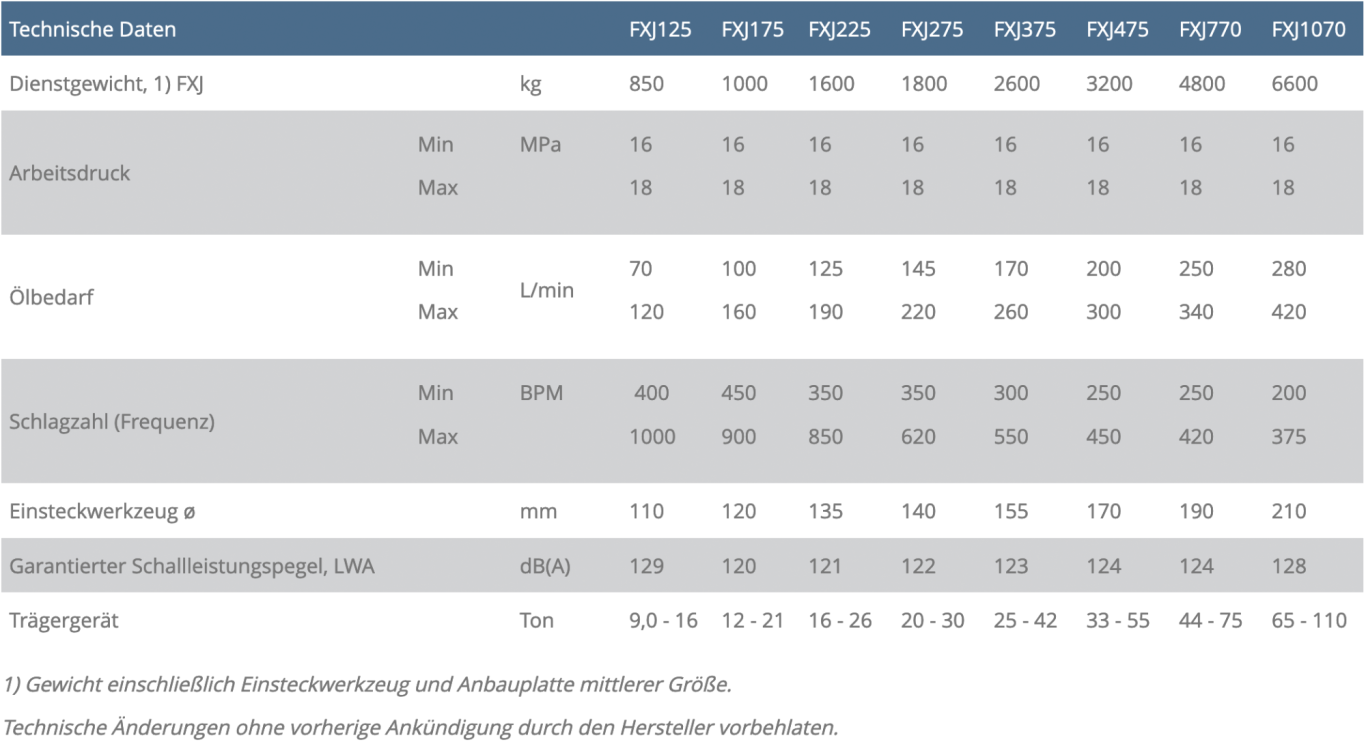Select the FXJ125 column header
This screenshot has width=1366, height=742.
[660, 30]
